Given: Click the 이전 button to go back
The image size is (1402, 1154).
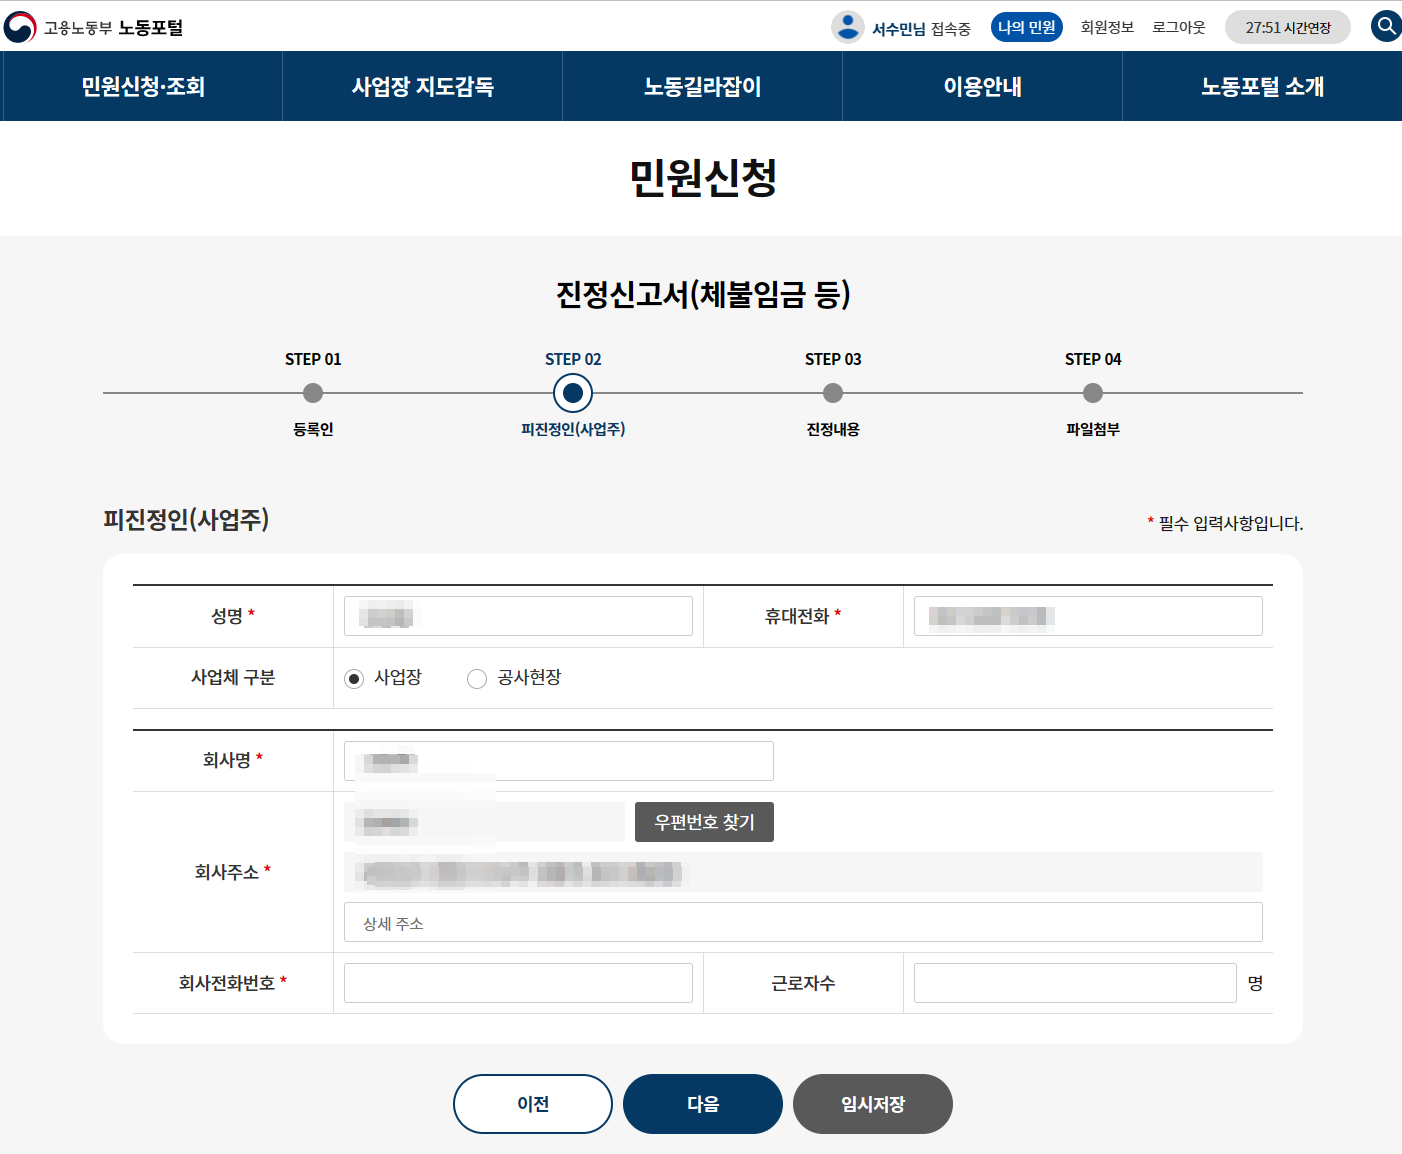Looking at the screenshot, I should [533, 1104].
